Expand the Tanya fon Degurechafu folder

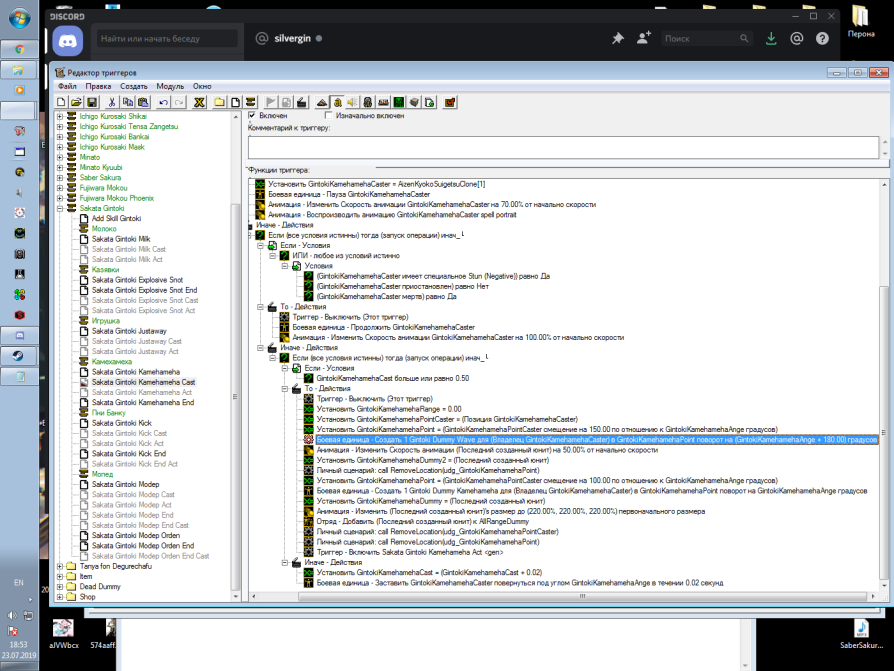(x=60, y=566)
